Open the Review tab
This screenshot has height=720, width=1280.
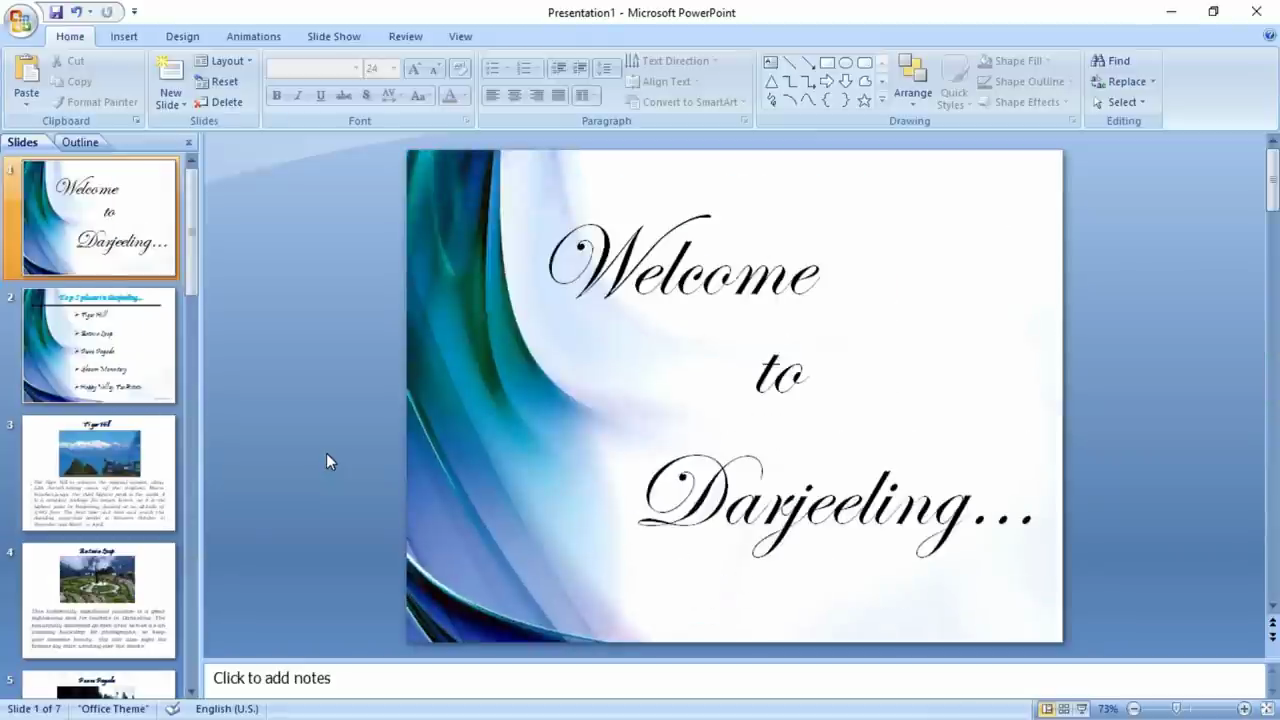coord(405,36)
